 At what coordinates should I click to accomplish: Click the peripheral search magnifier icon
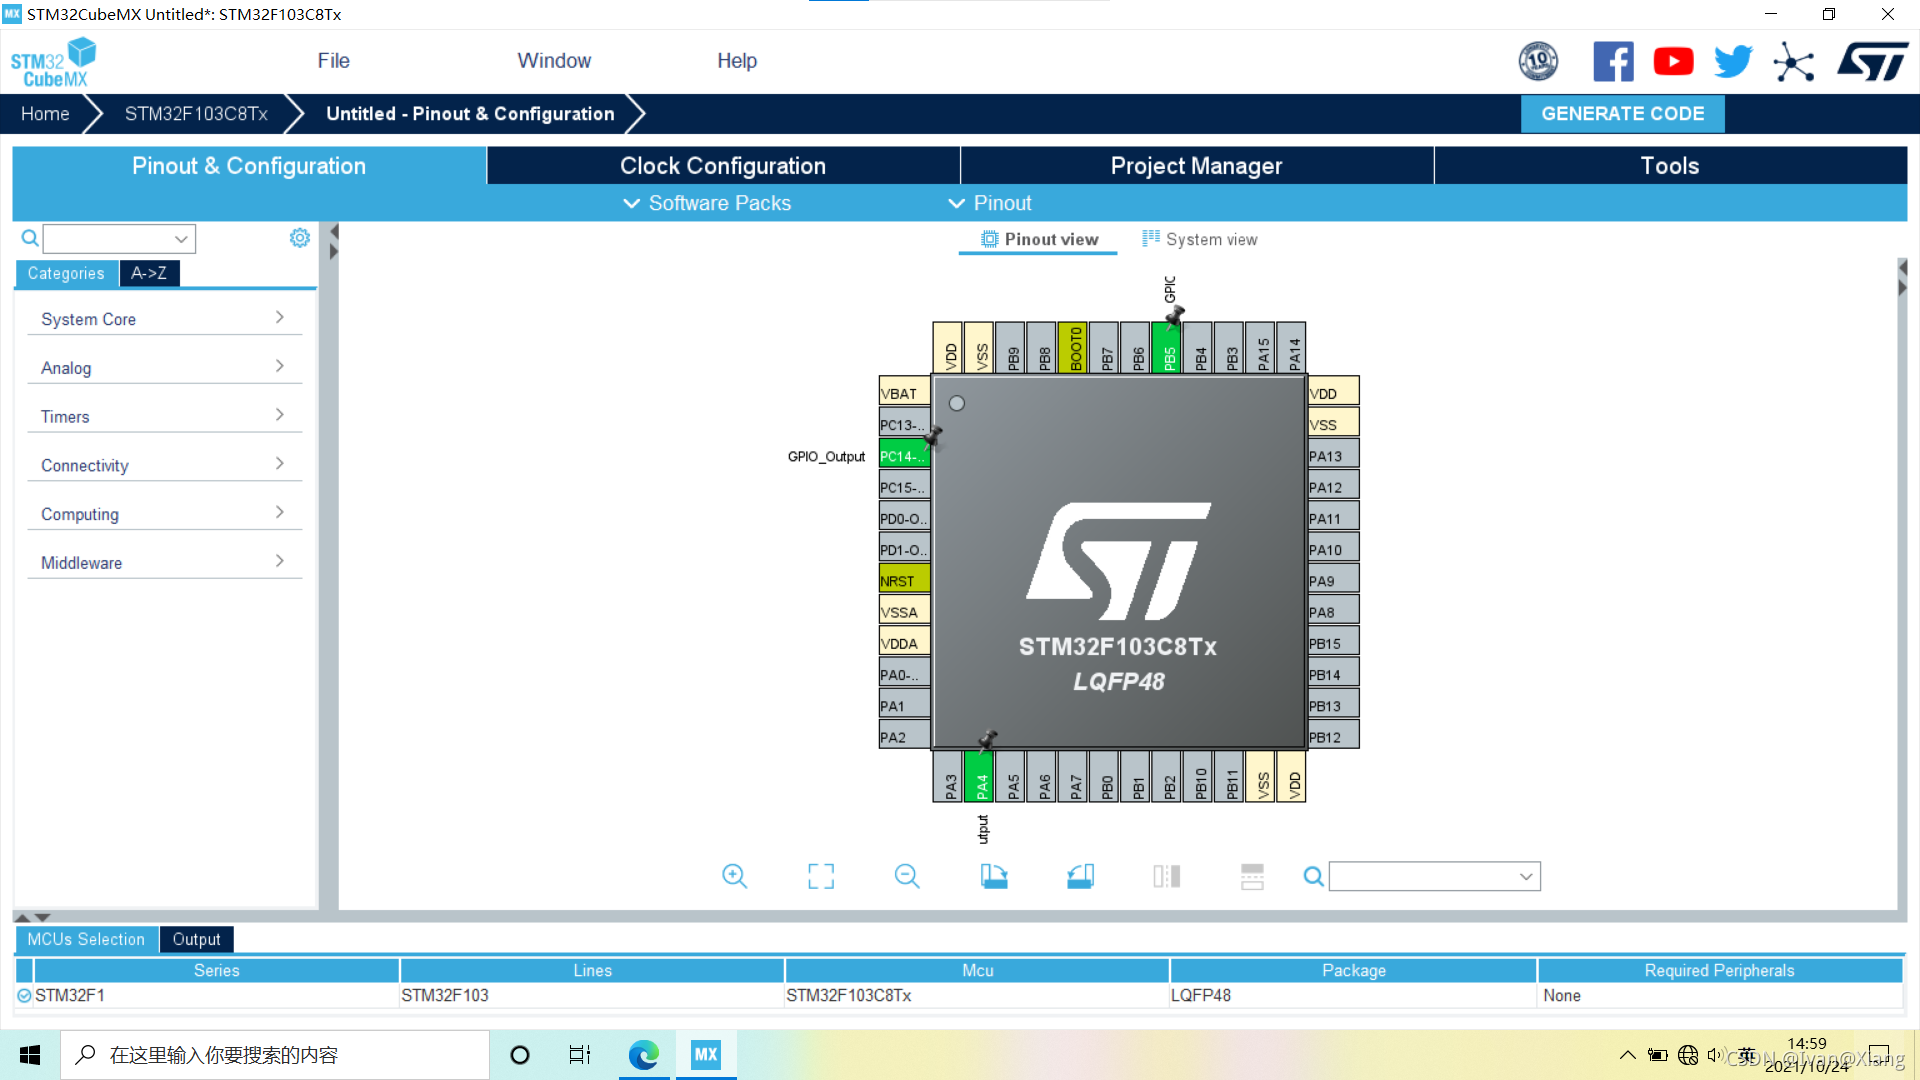[30, 238]
